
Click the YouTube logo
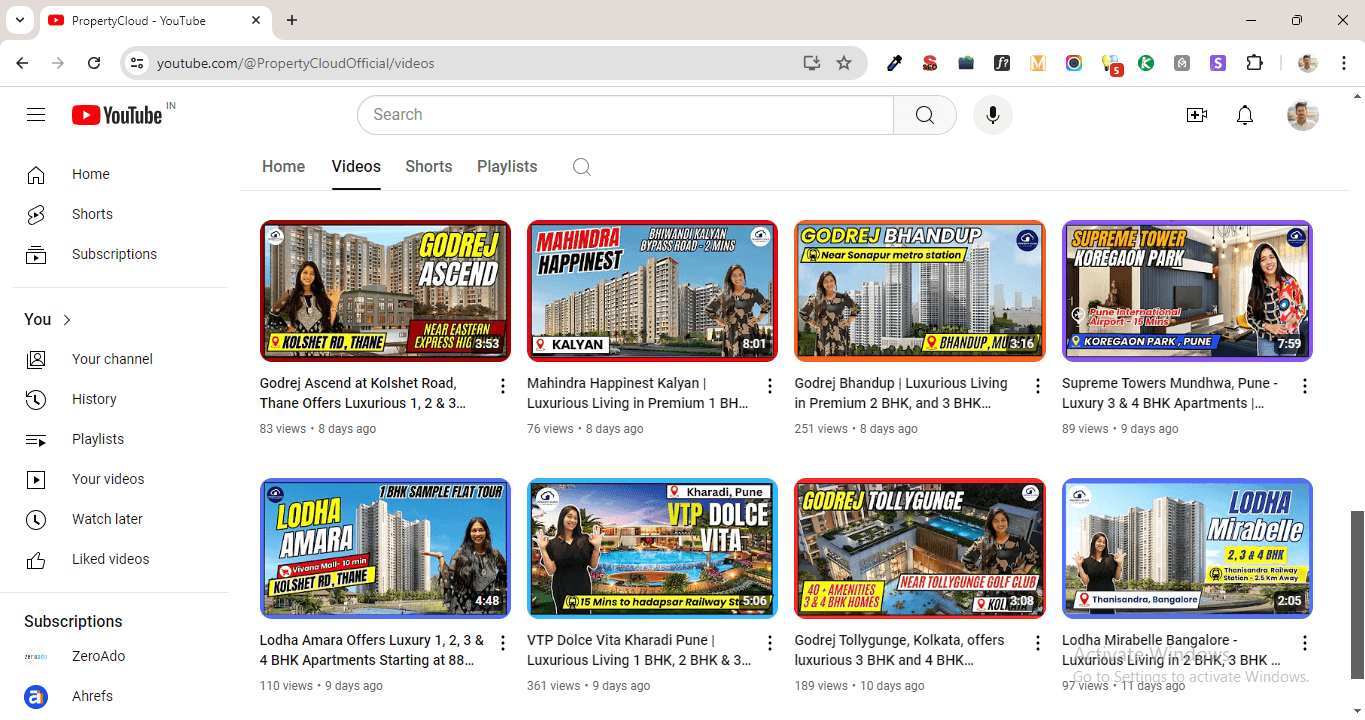point(117,115)
